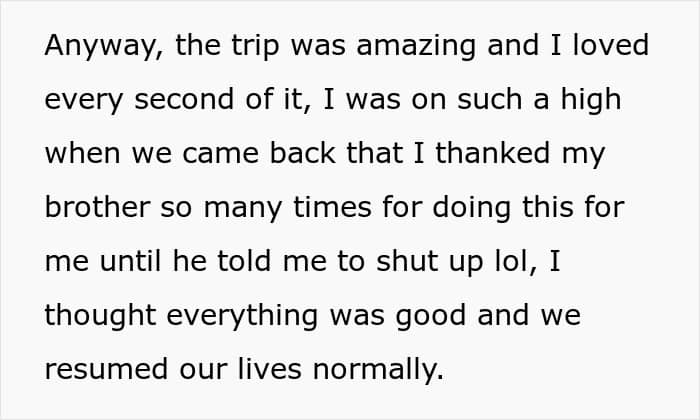
Task: Click the word 'good' in sixth line
Action: point(431,316)
